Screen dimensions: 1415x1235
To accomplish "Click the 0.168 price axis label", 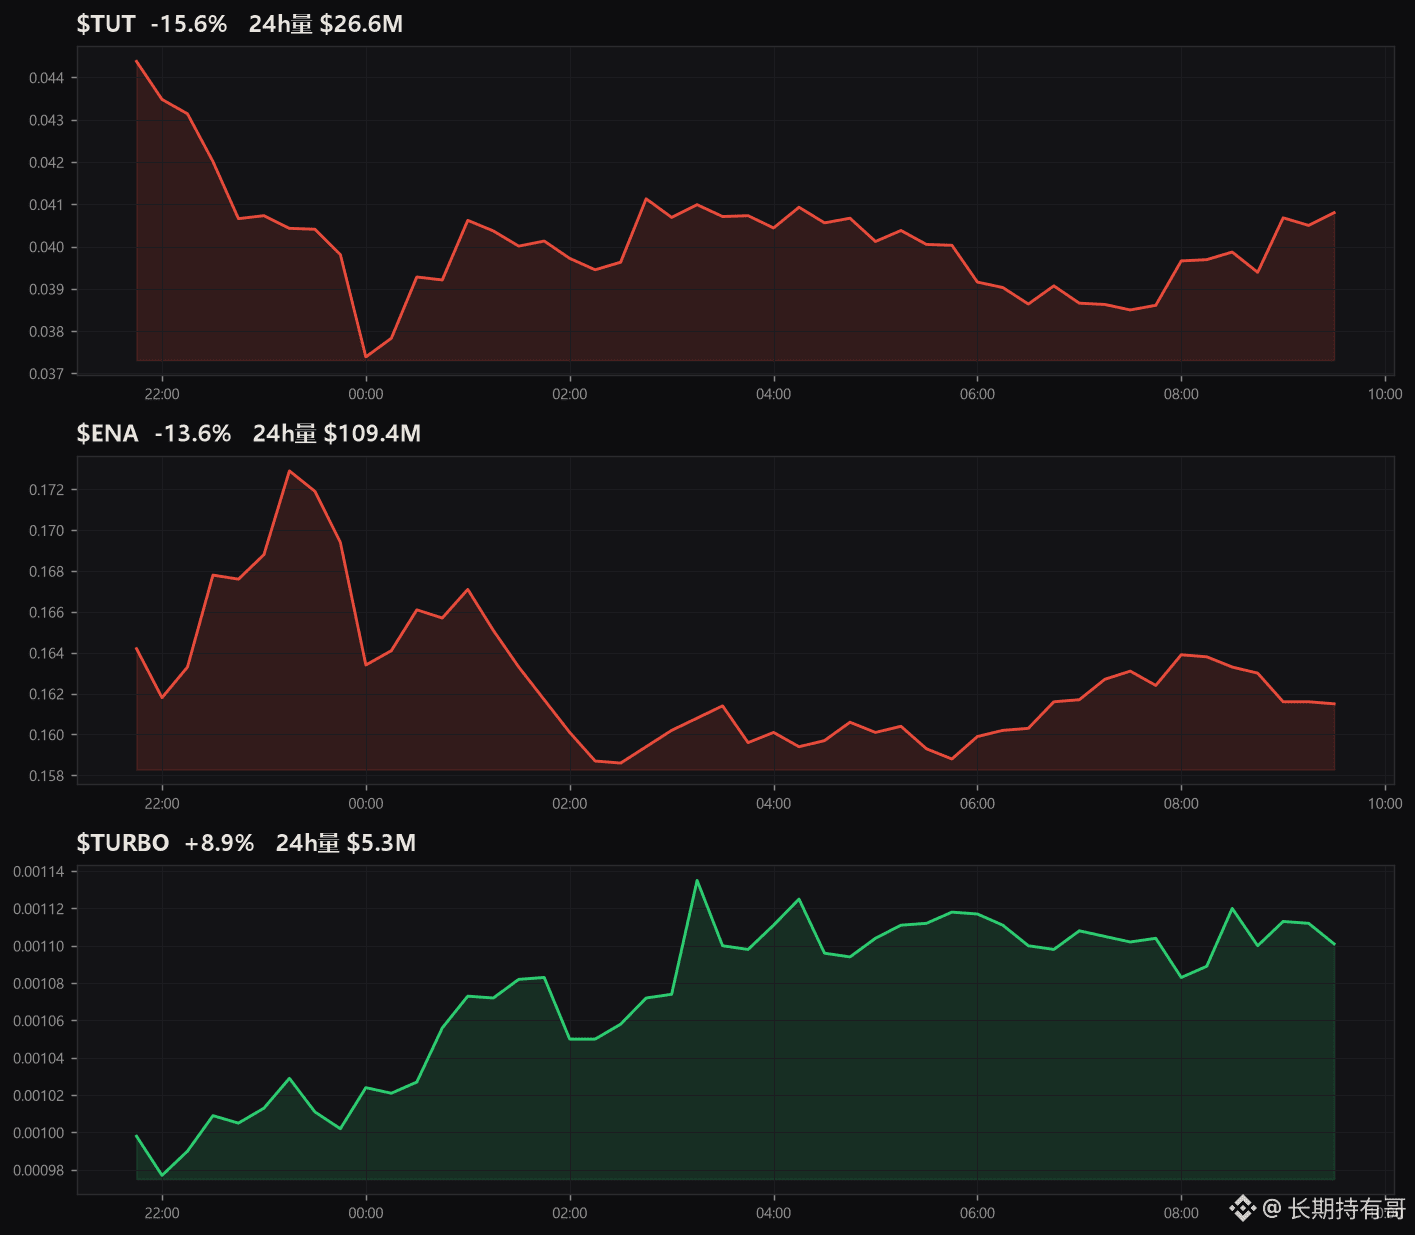I will (46, 572).
